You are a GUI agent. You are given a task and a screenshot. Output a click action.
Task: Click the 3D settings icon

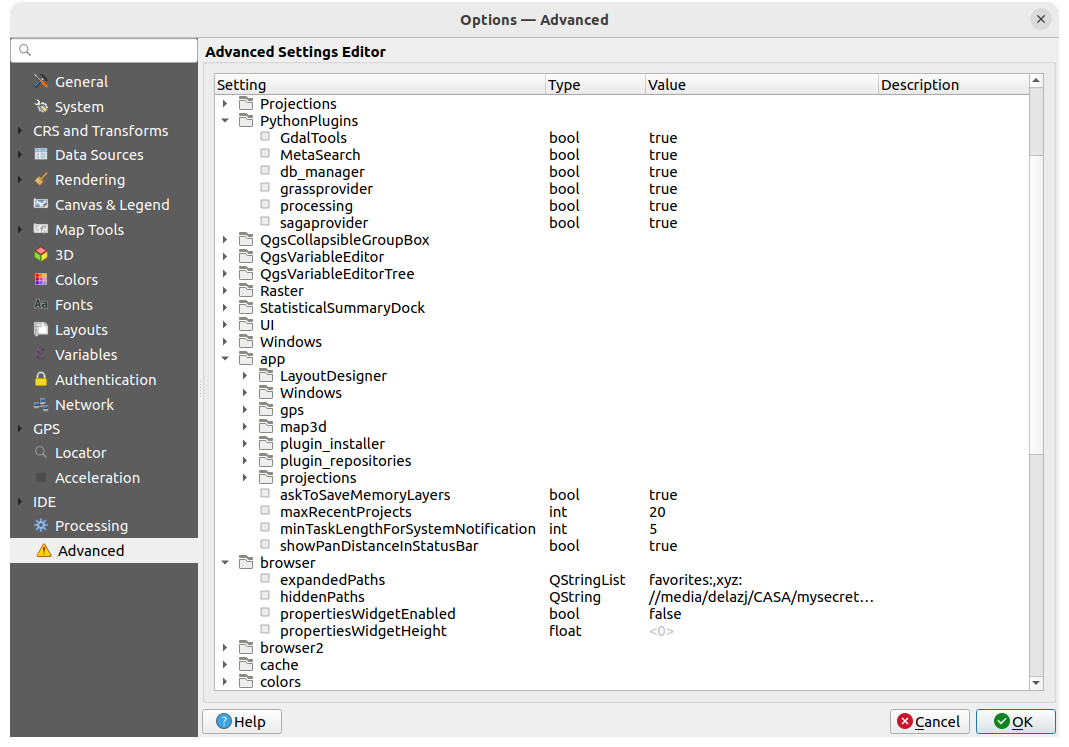point(40,254)
